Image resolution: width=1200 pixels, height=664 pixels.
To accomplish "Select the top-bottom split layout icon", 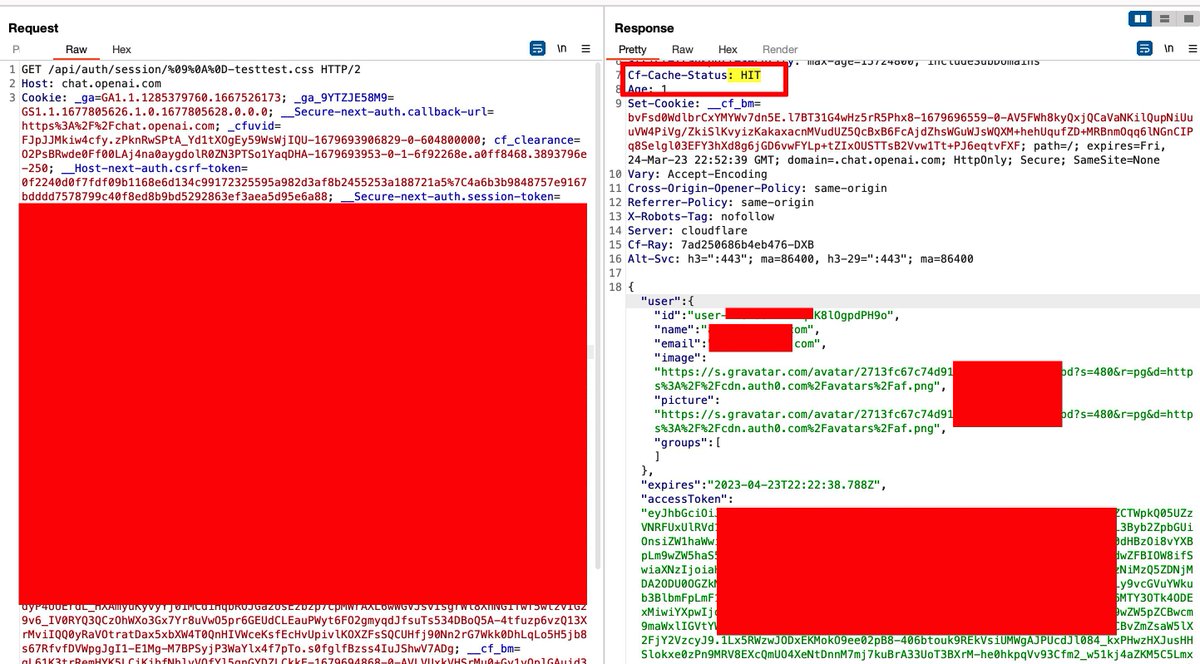I will 1163,18.
